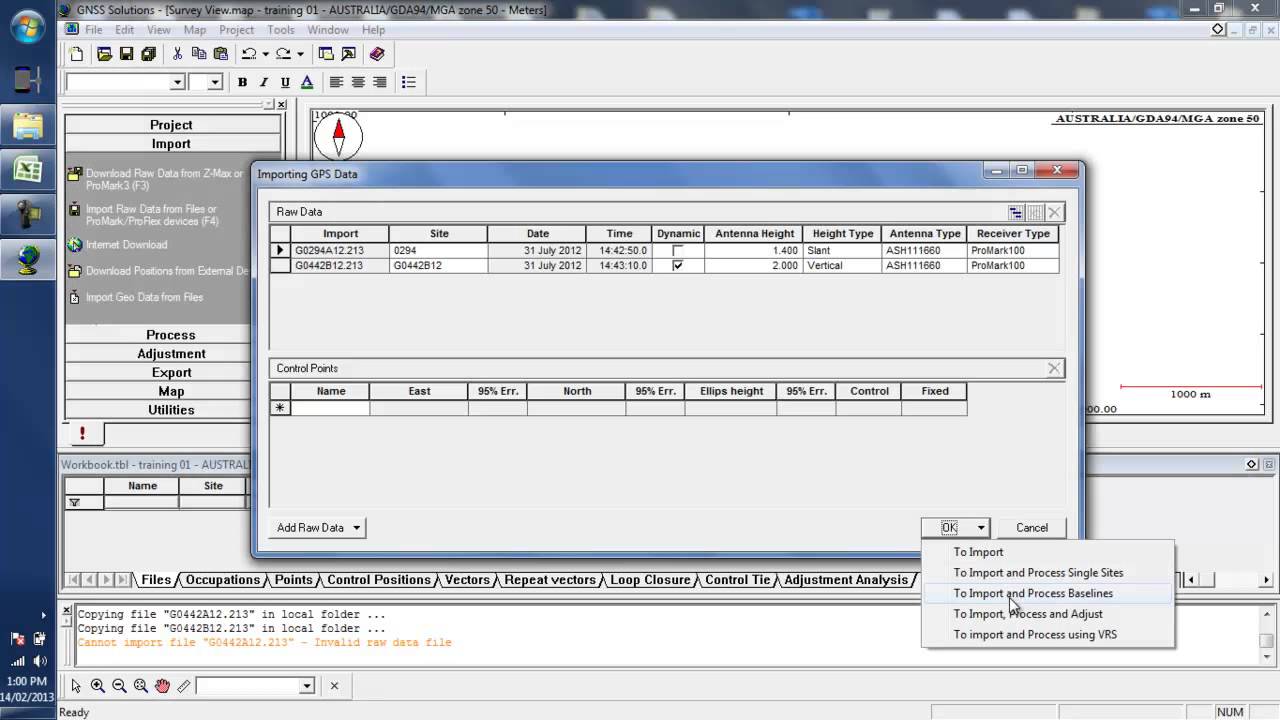Open the font name combo box
The width and height of the screenshot is (1280, 720).
click(x=125, y=82)
